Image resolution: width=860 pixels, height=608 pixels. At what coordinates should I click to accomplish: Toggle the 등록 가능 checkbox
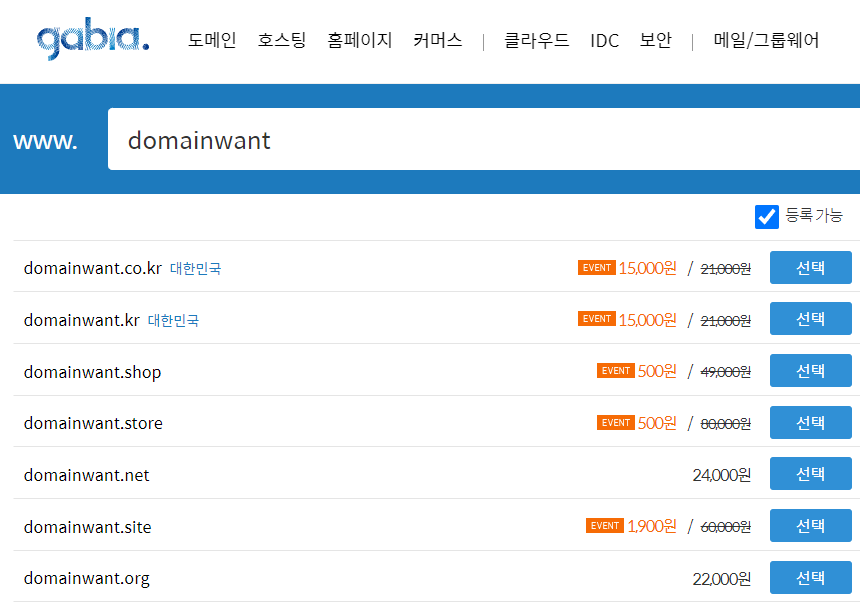click(x=767, y=217)
